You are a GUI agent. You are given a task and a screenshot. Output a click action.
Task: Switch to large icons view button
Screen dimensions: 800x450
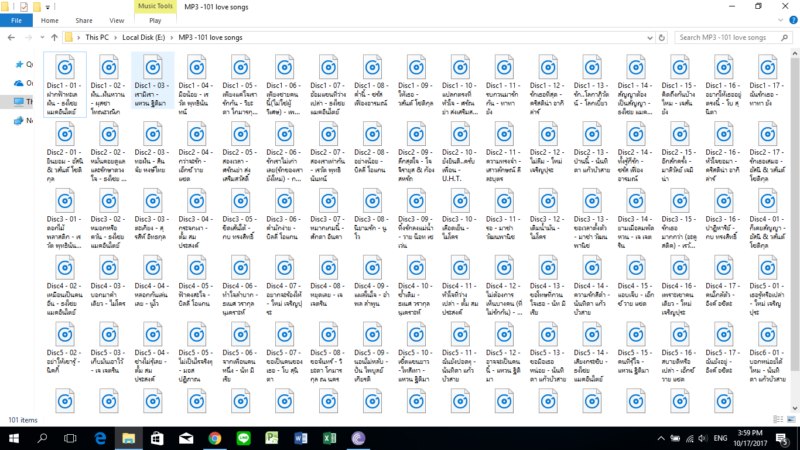coord(791,419)
